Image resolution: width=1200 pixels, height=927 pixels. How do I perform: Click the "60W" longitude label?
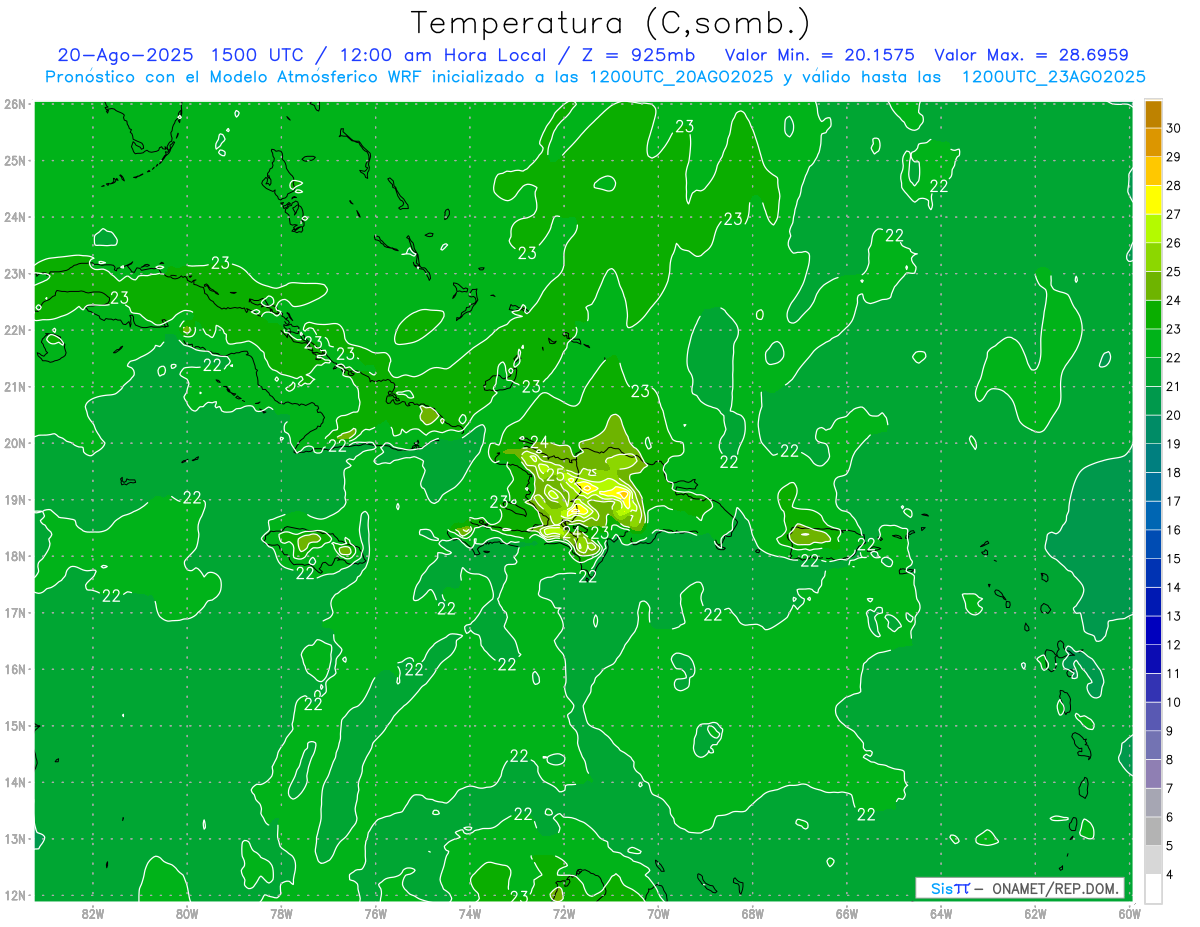[1129, 913]
